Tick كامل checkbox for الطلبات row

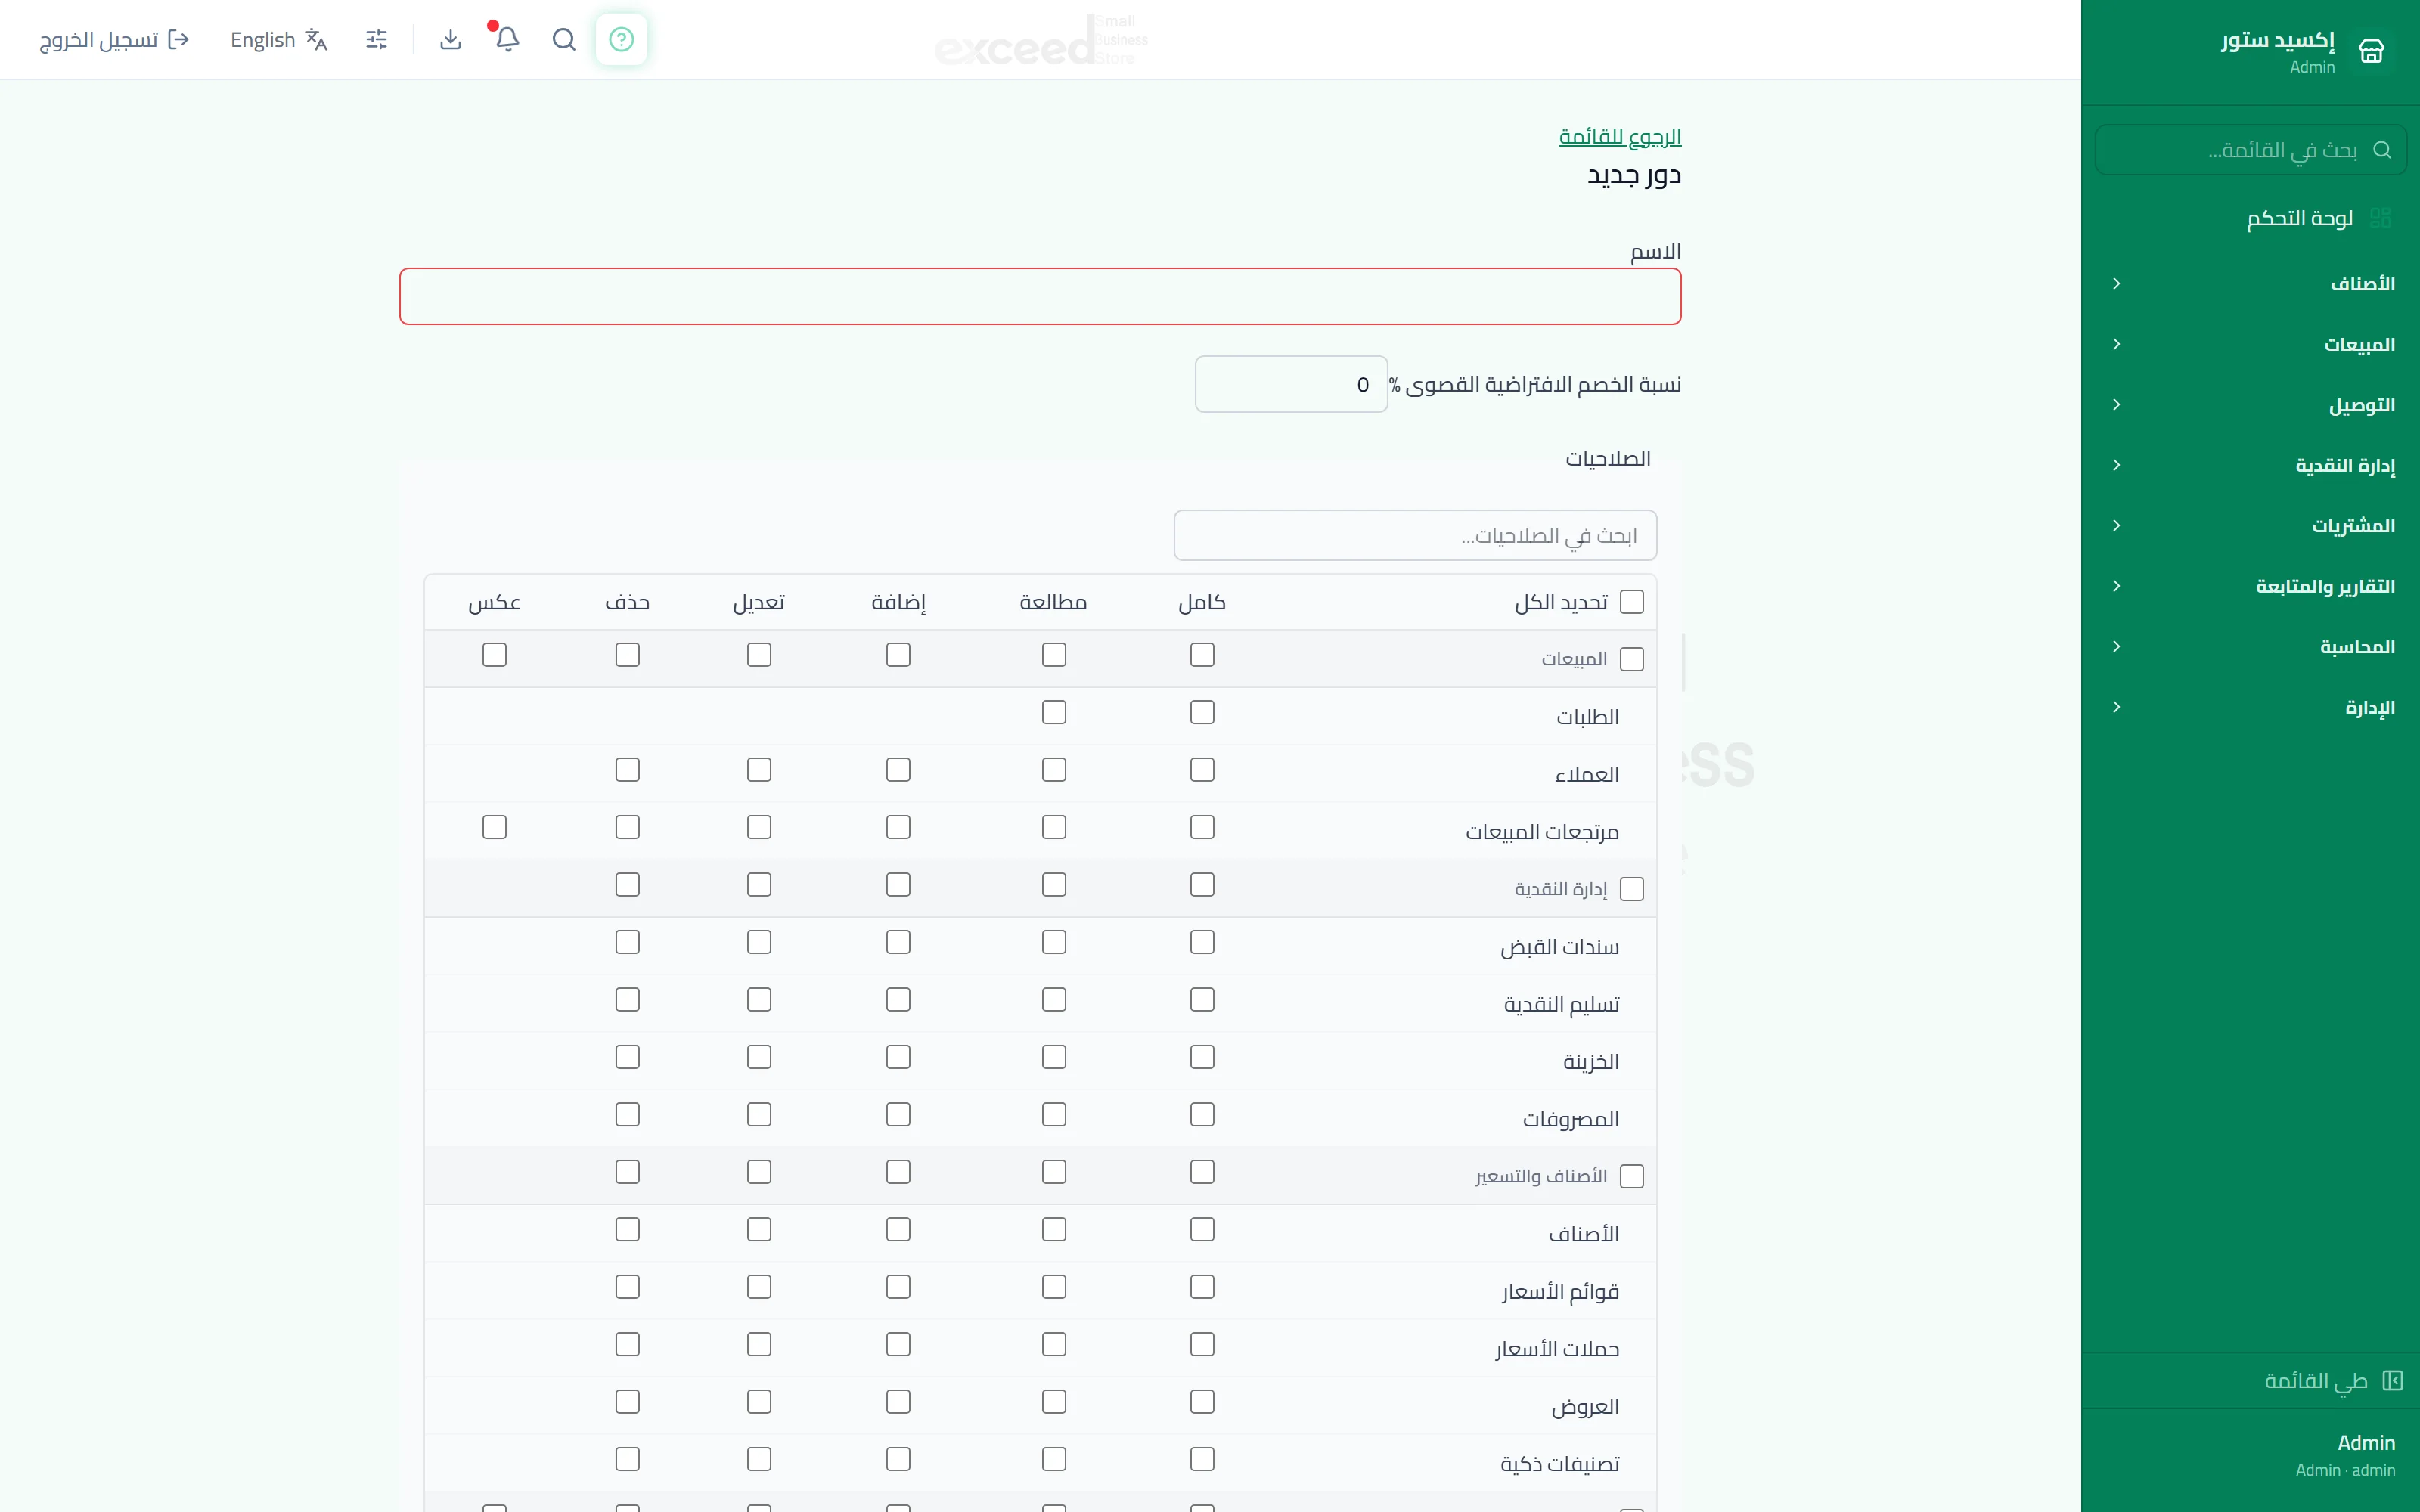[1202, 712]
